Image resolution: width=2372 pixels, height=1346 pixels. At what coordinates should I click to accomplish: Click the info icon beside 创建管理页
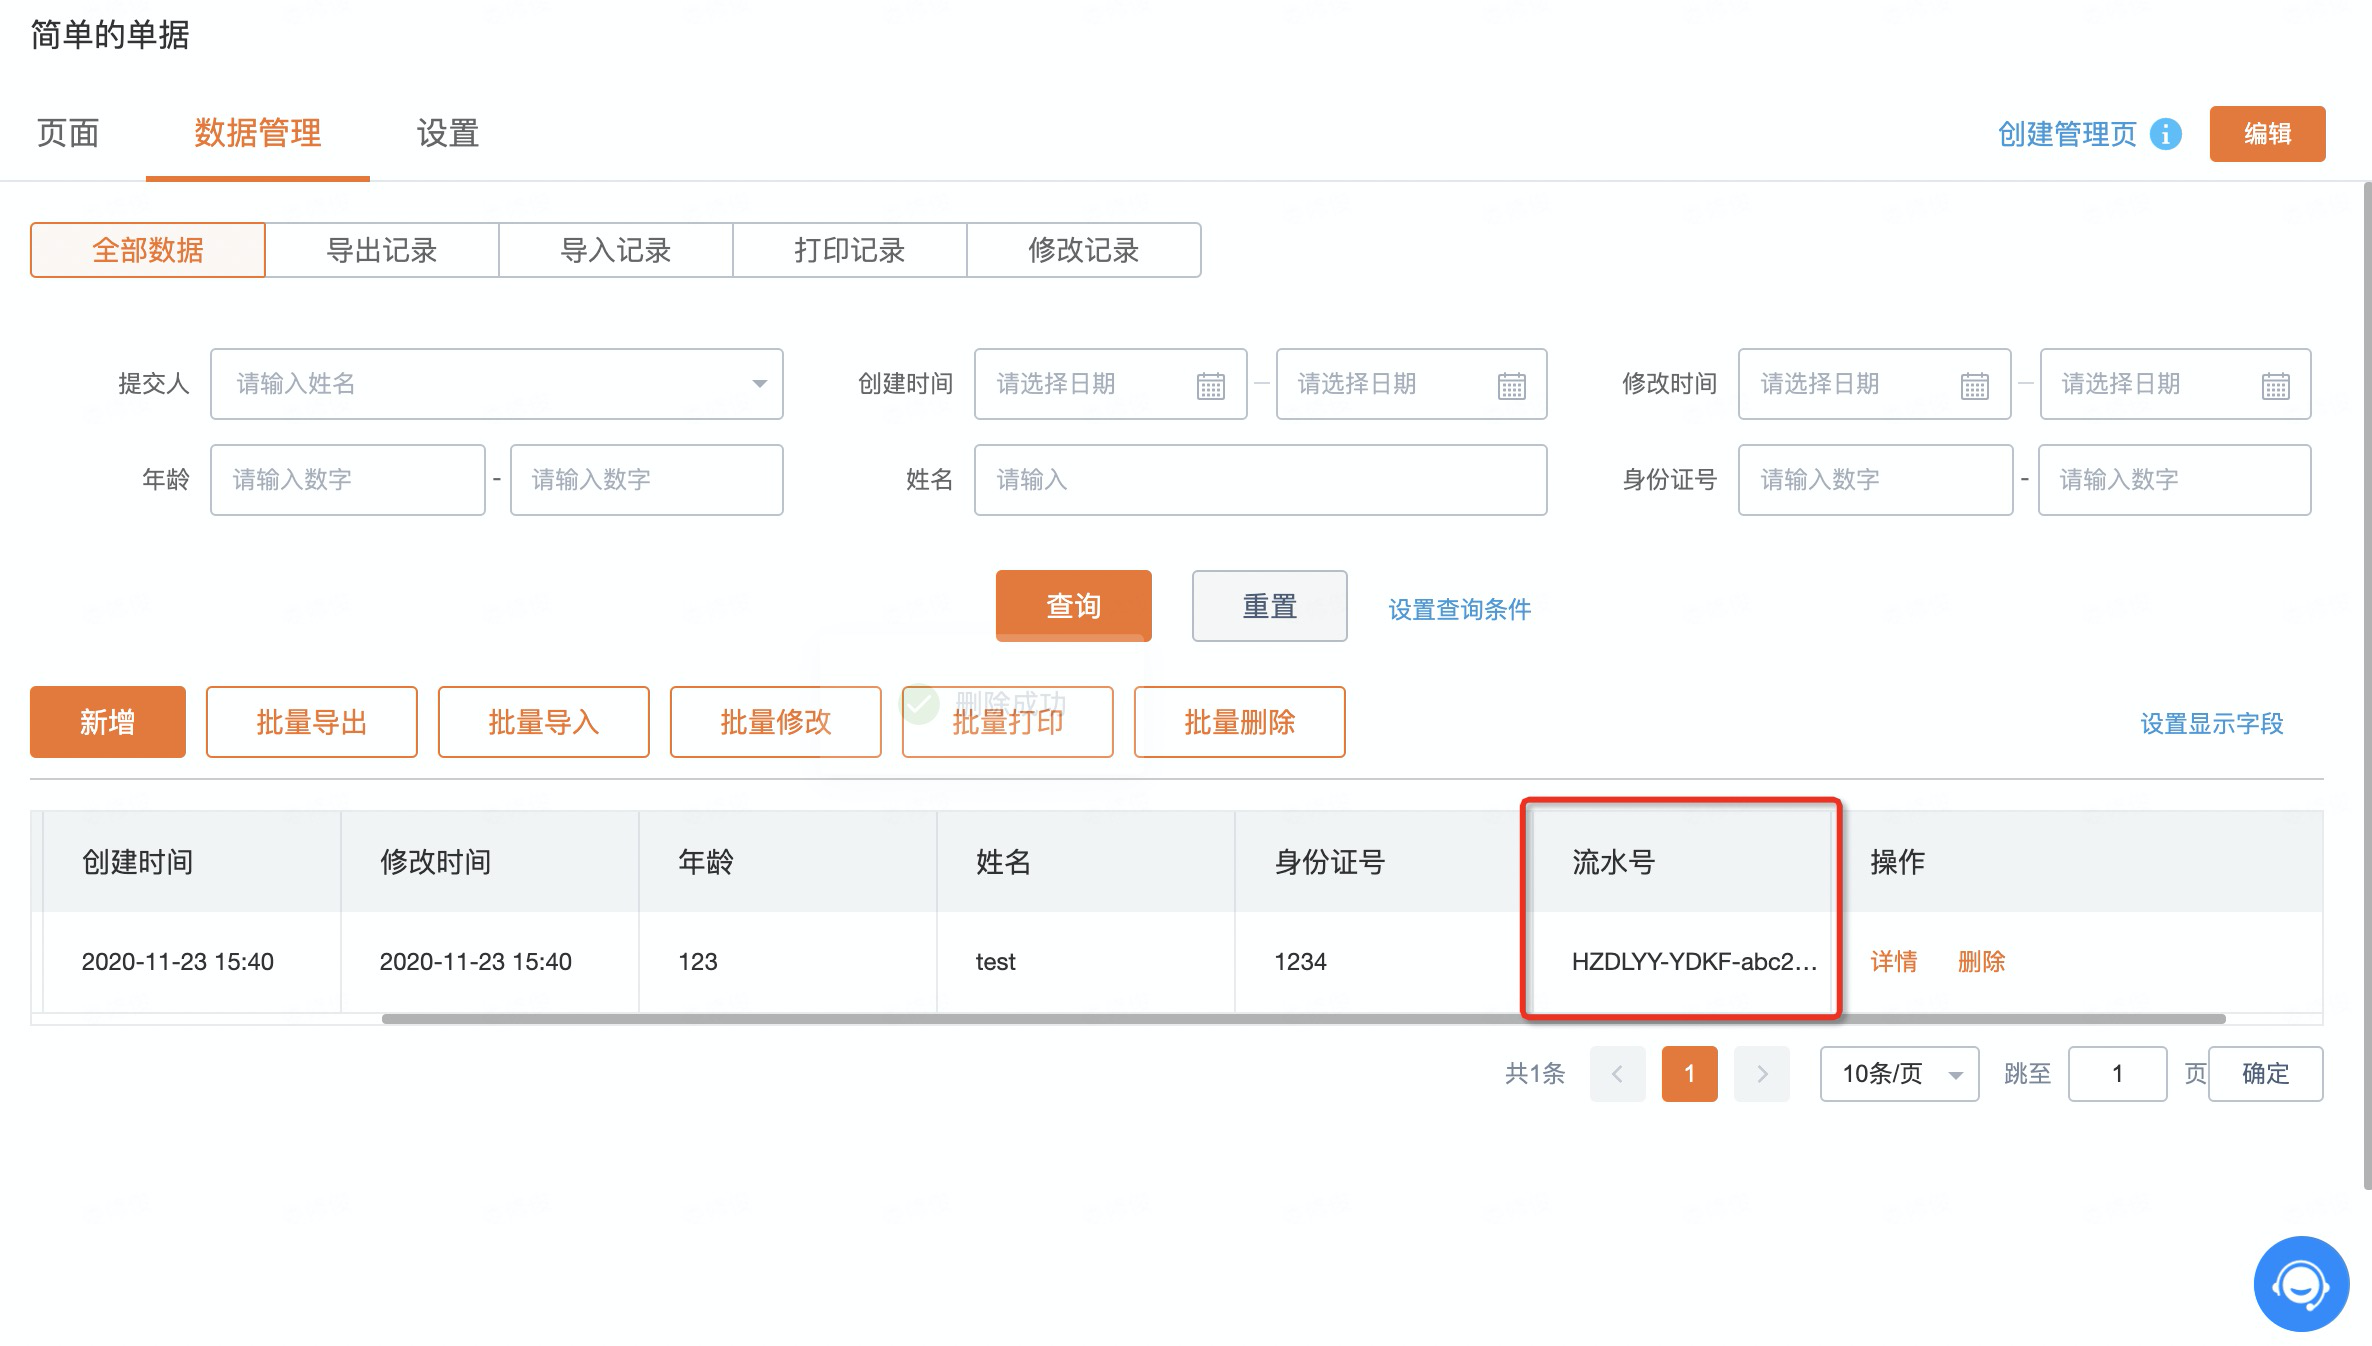[2166, 134]
